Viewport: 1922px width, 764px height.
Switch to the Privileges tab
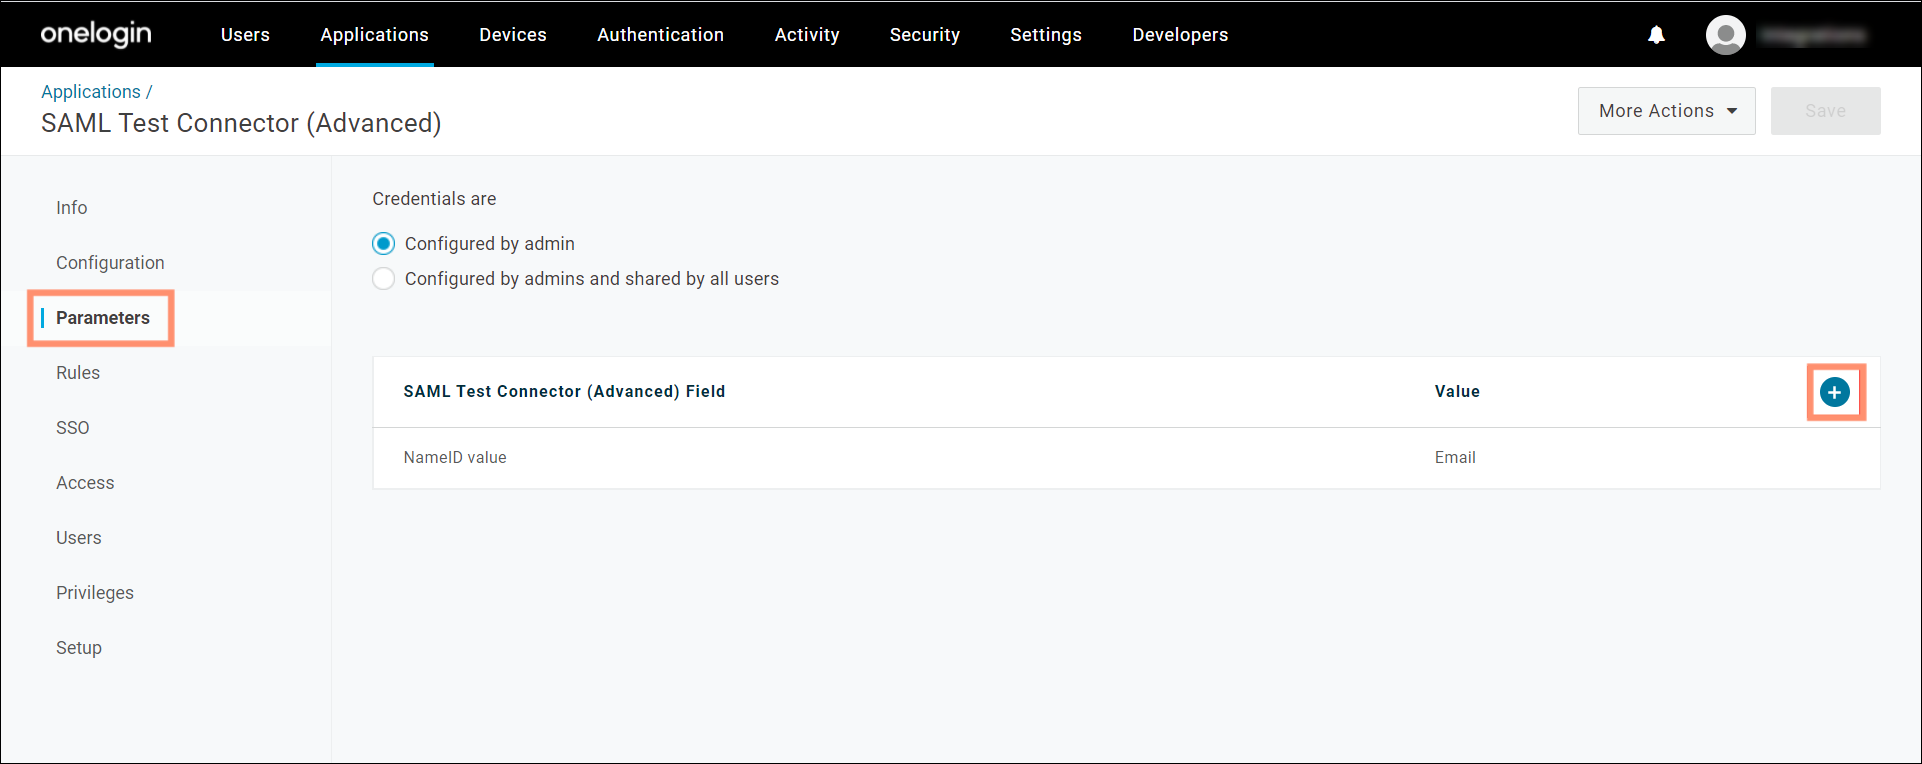point(95,593)
